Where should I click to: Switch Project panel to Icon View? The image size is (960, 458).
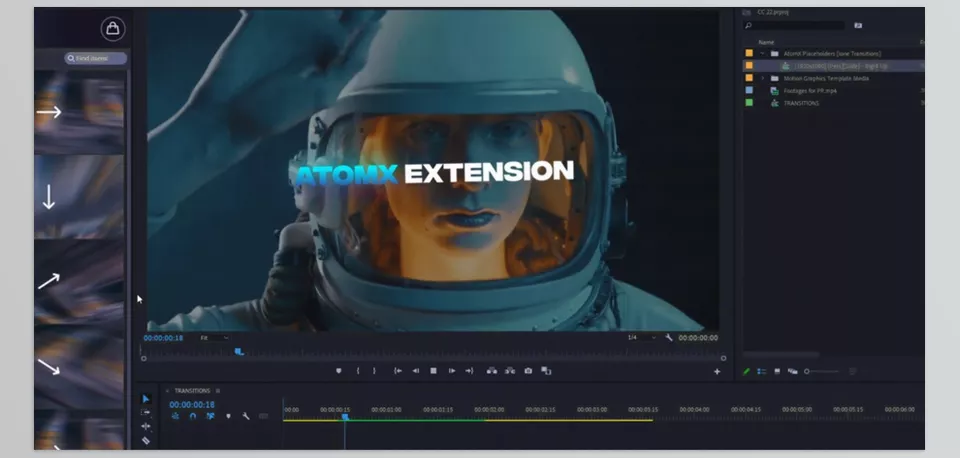777,371
